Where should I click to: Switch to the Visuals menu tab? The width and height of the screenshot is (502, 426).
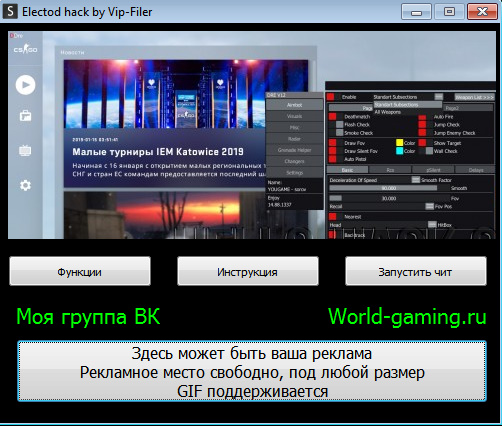point(295,116)
